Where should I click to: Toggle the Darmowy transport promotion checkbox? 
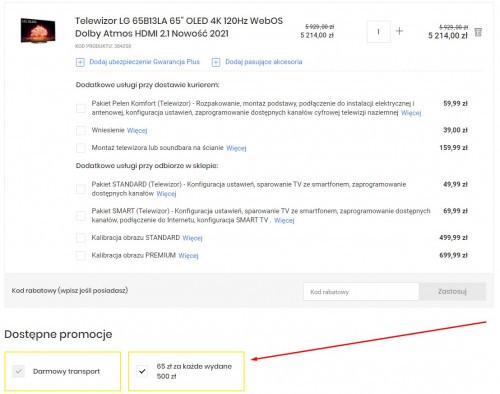(x=18, y=371)
